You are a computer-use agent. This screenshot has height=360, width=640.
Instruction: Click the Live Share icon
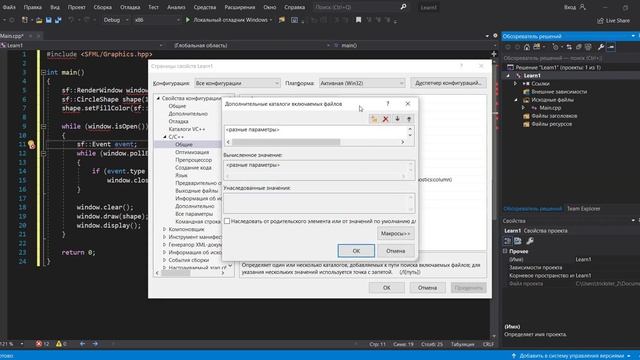tap(600, 20)
